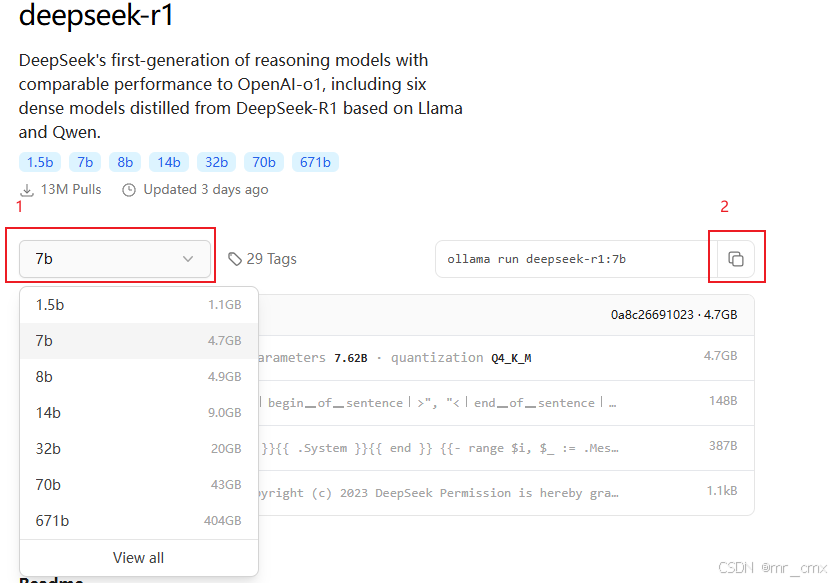Select 8b option in dropdown list
Image resolution: width=837 pixels, height=583 pixels.
tap(139, 377)
